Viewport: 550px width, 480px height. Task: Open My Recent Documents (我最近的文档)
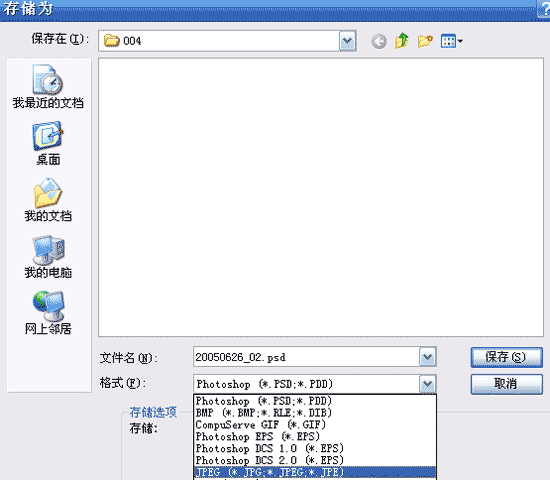[48, 86]
